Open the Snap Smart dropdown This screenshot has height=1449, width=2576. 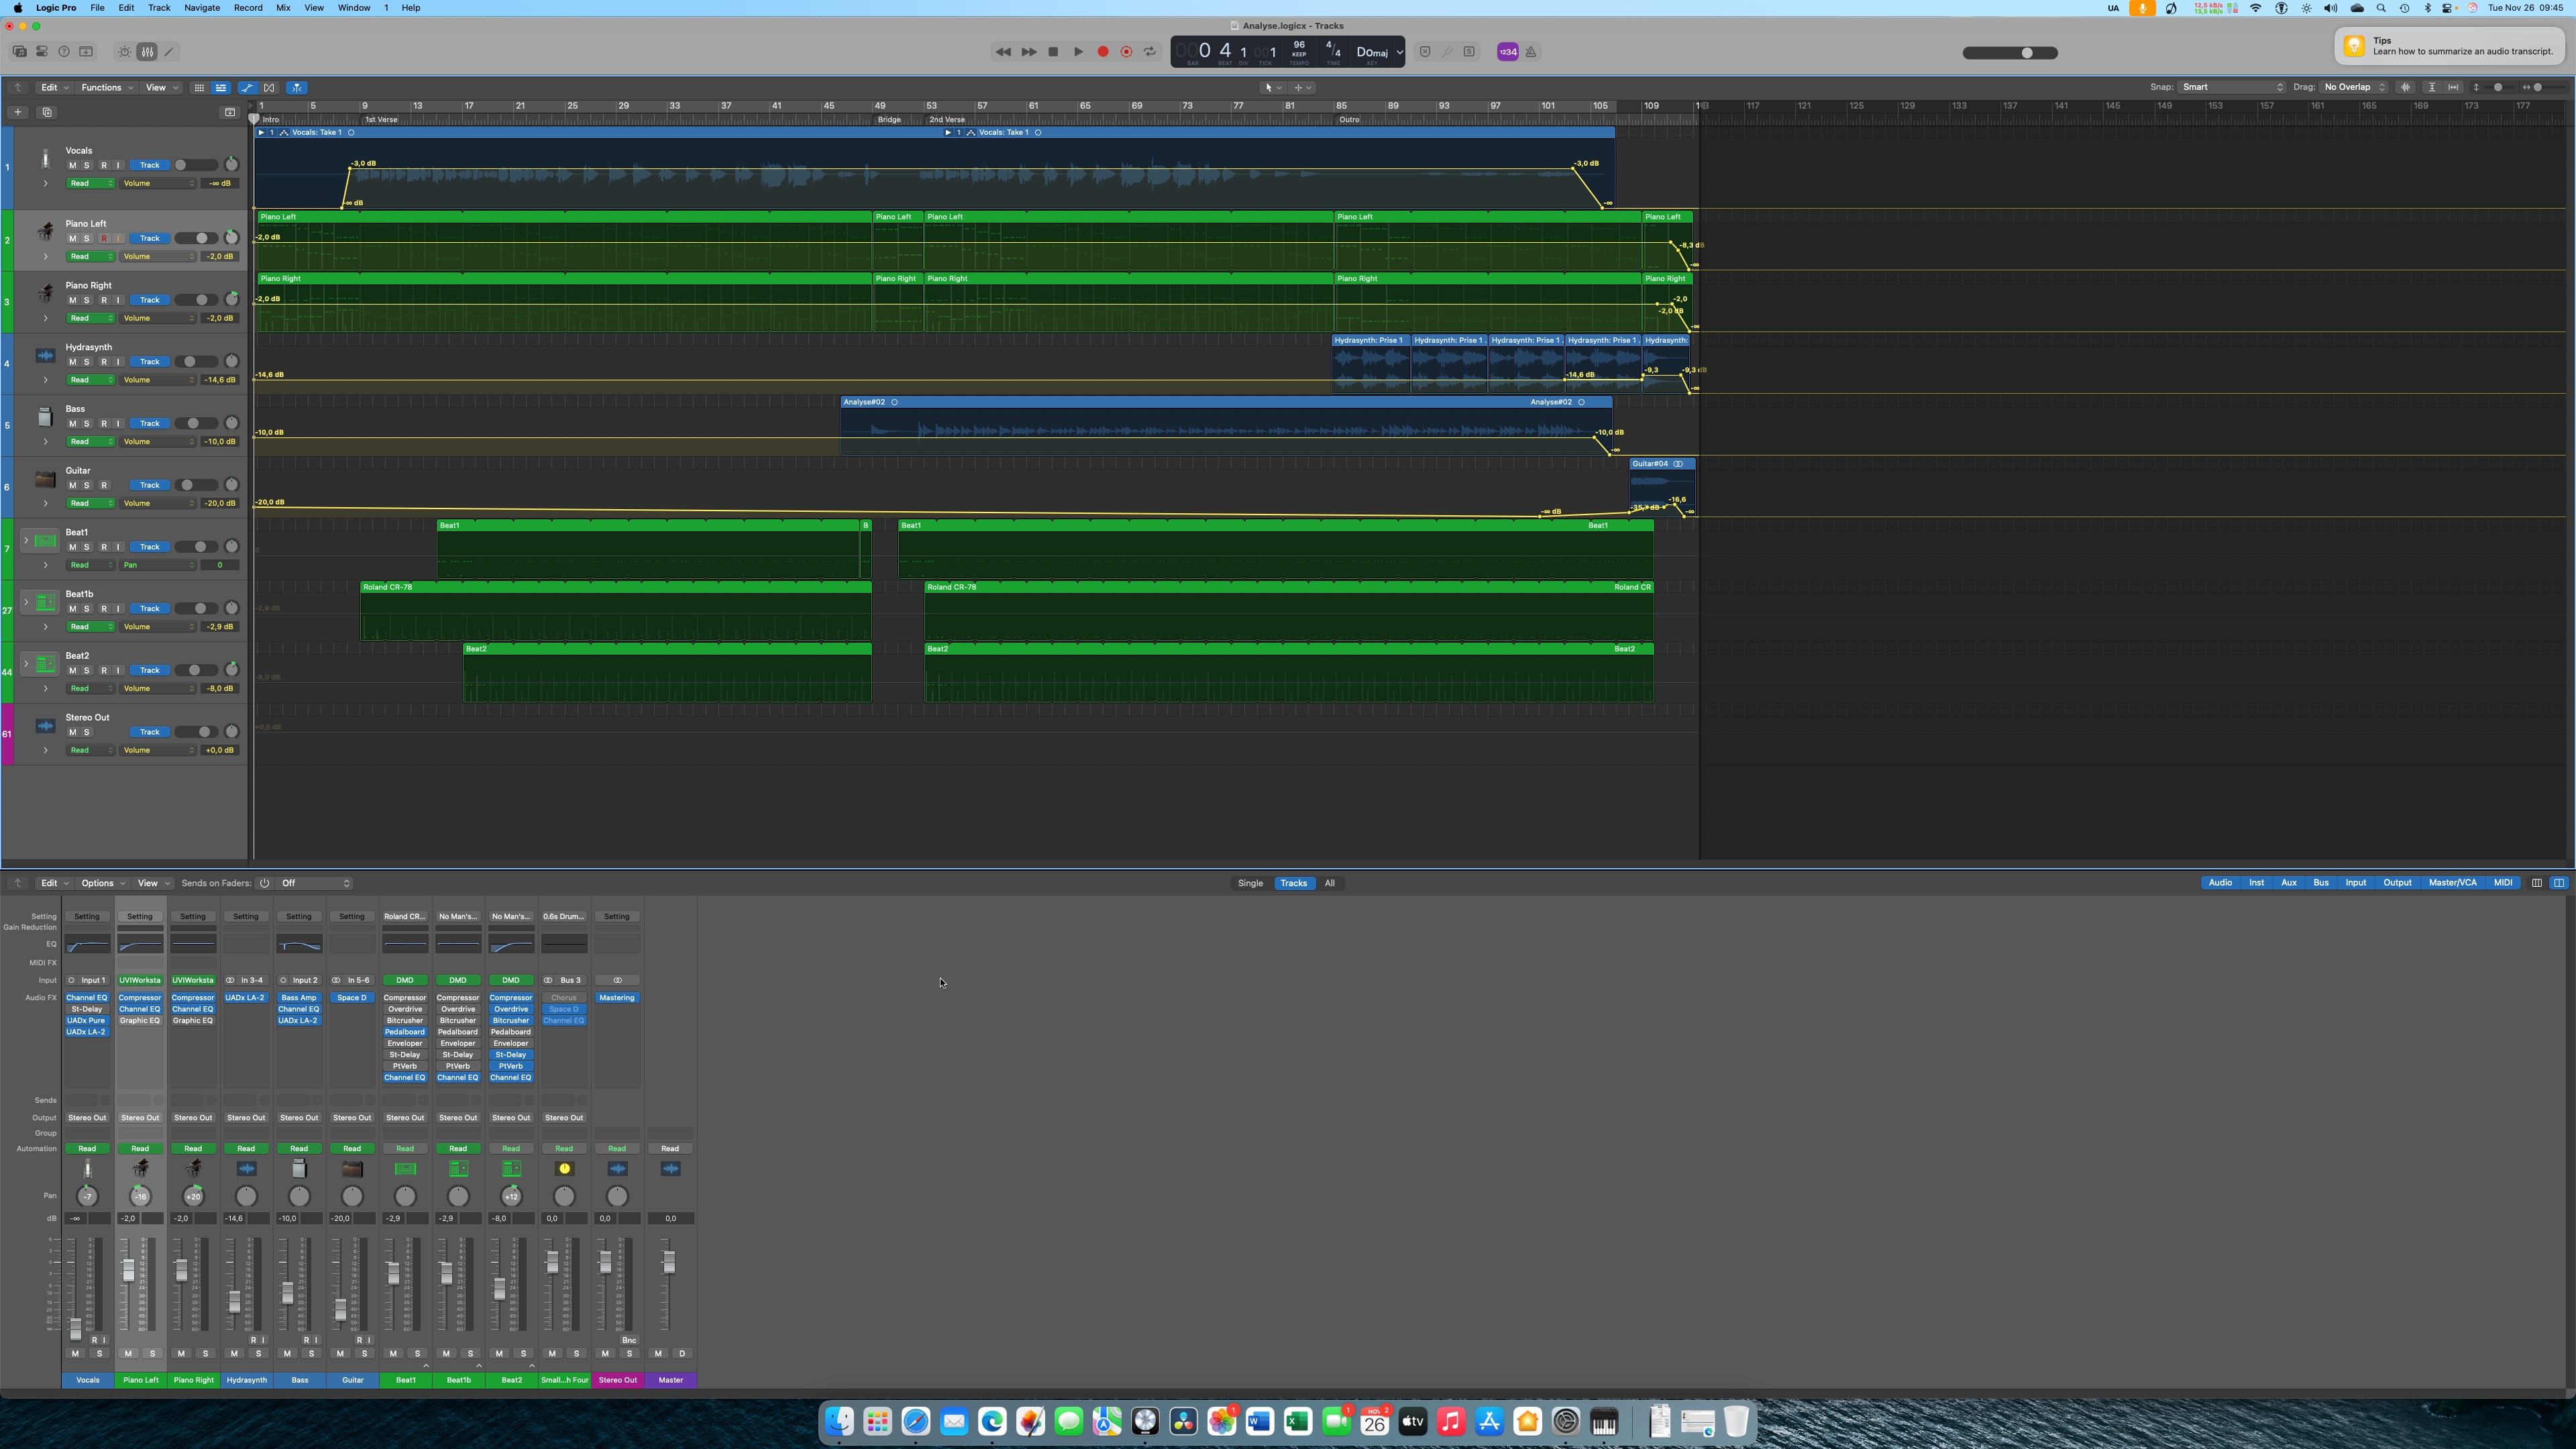[2232, 87]
